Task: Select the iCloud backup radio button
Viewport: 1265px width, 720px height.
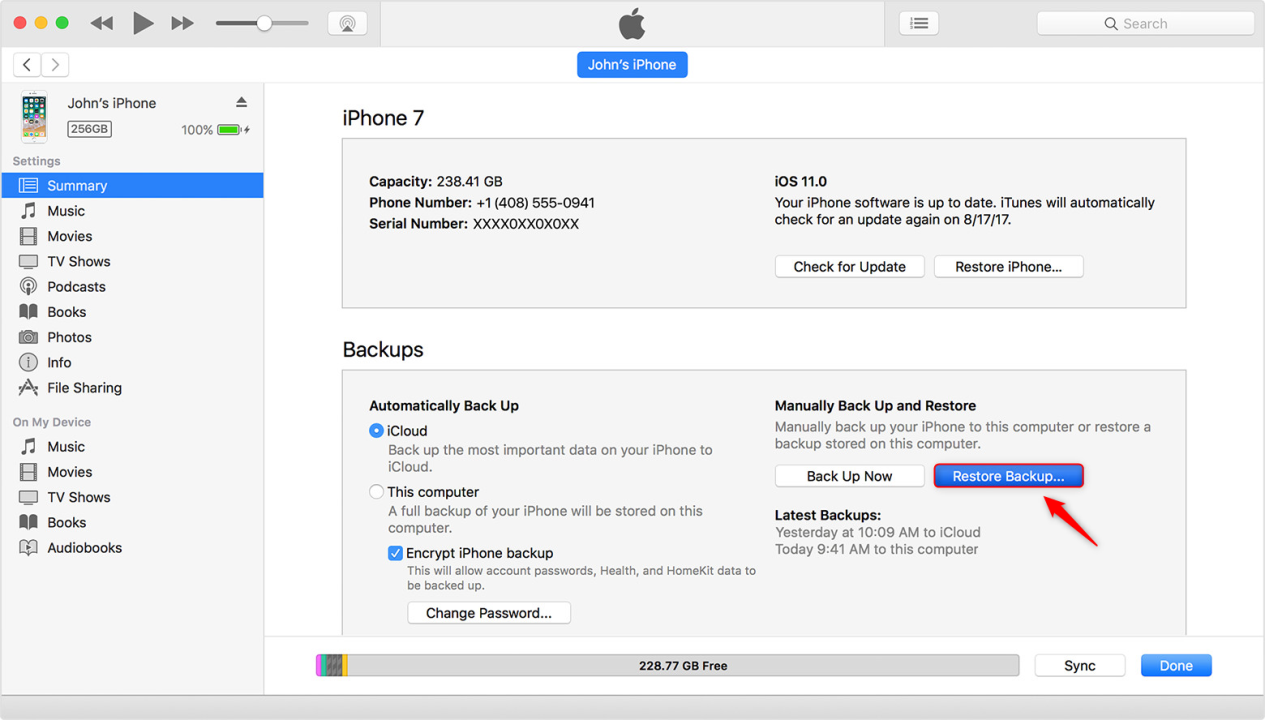Action: [376, 431]
